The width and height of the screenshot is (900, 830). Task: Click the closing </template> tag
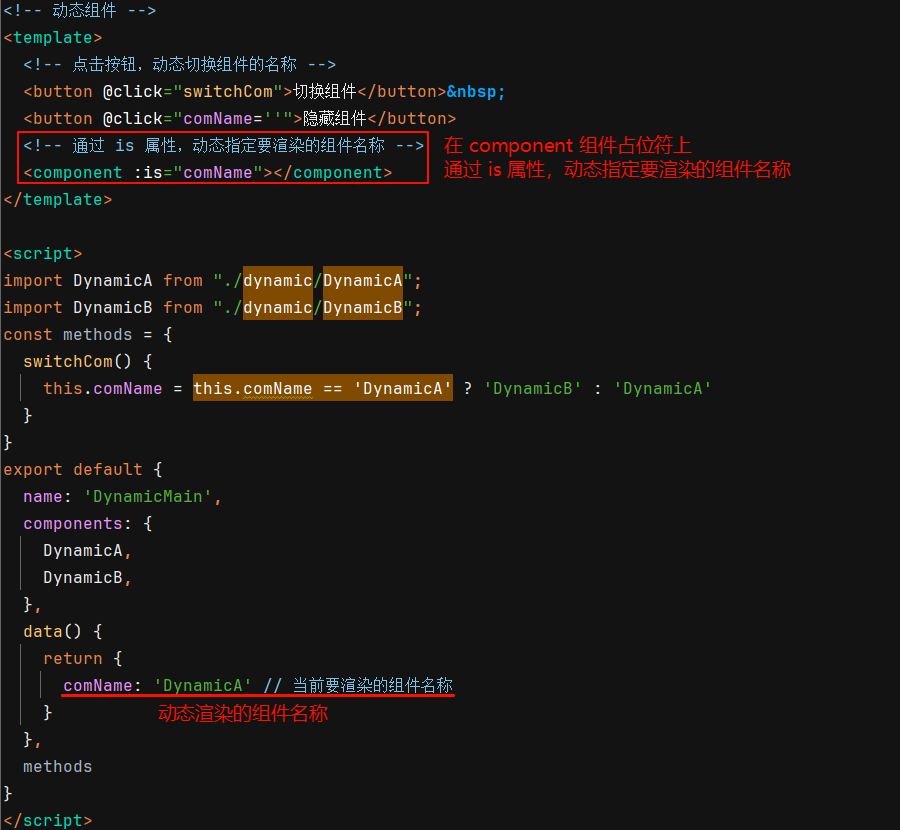coord(58,200)
